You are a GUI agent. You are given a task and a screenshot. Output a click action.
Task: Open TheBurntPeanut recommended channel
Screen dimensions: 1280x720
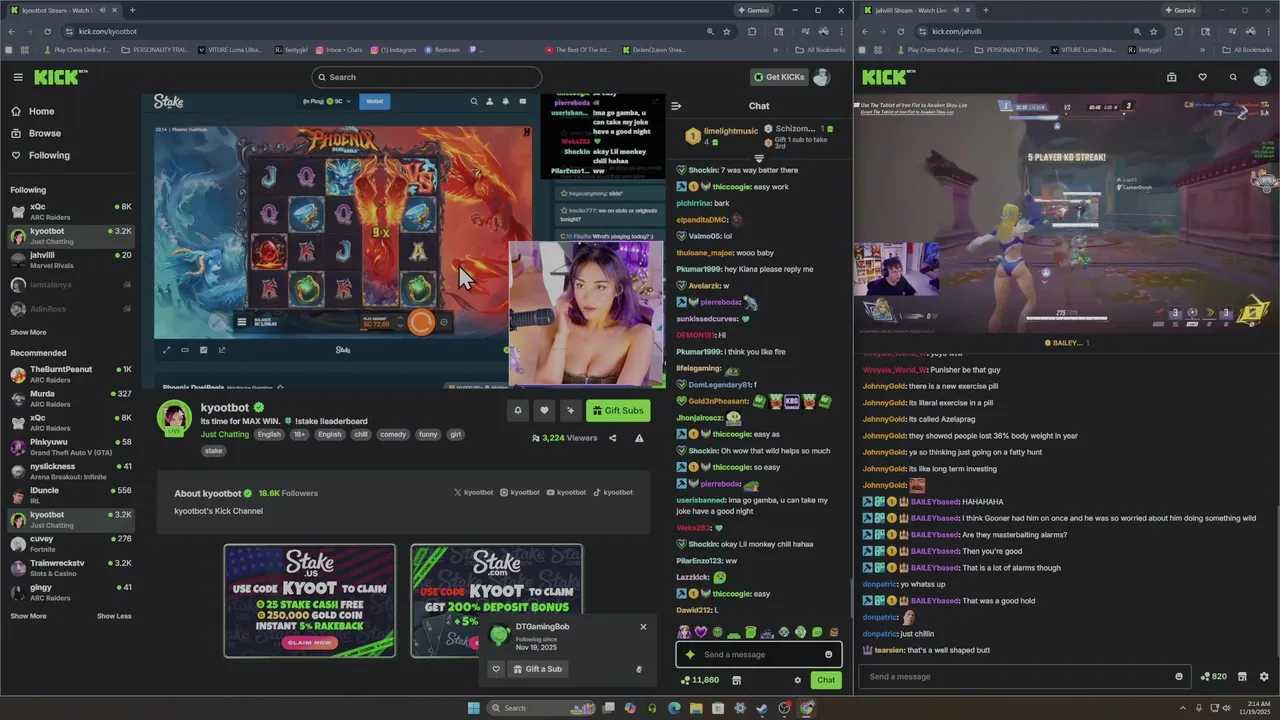tap(70, 373)
